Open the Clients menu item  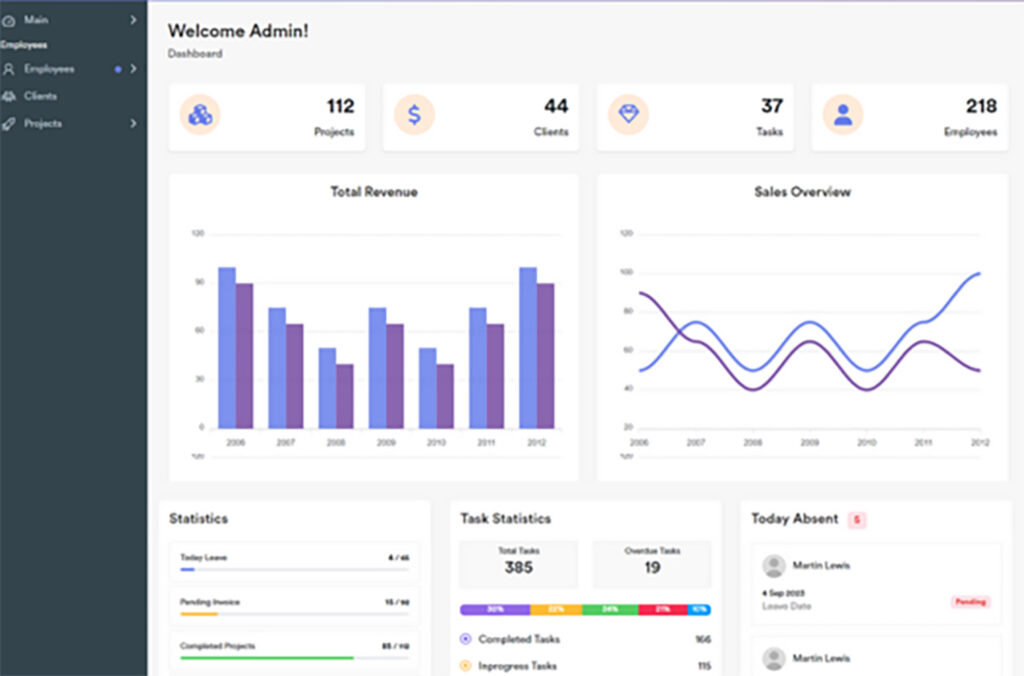point(41,97)
